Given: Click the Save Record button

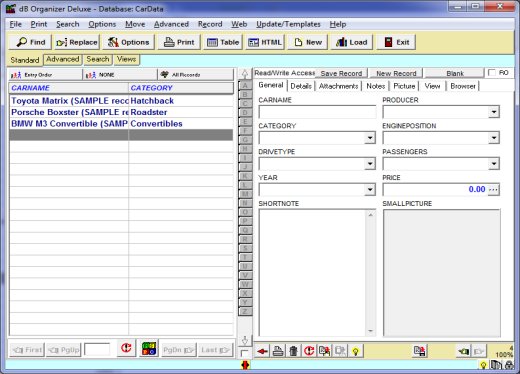Looking at the screenshot, I should [x=341, y=73].
